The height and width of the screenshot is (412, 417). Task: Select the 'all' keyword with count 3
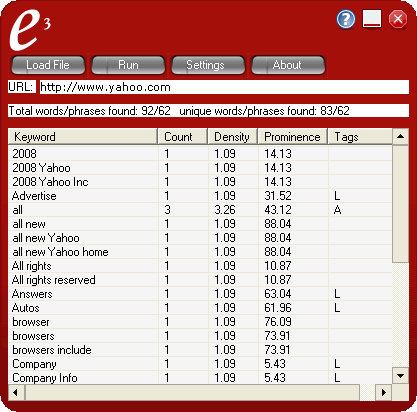click(x=200, y=210)
